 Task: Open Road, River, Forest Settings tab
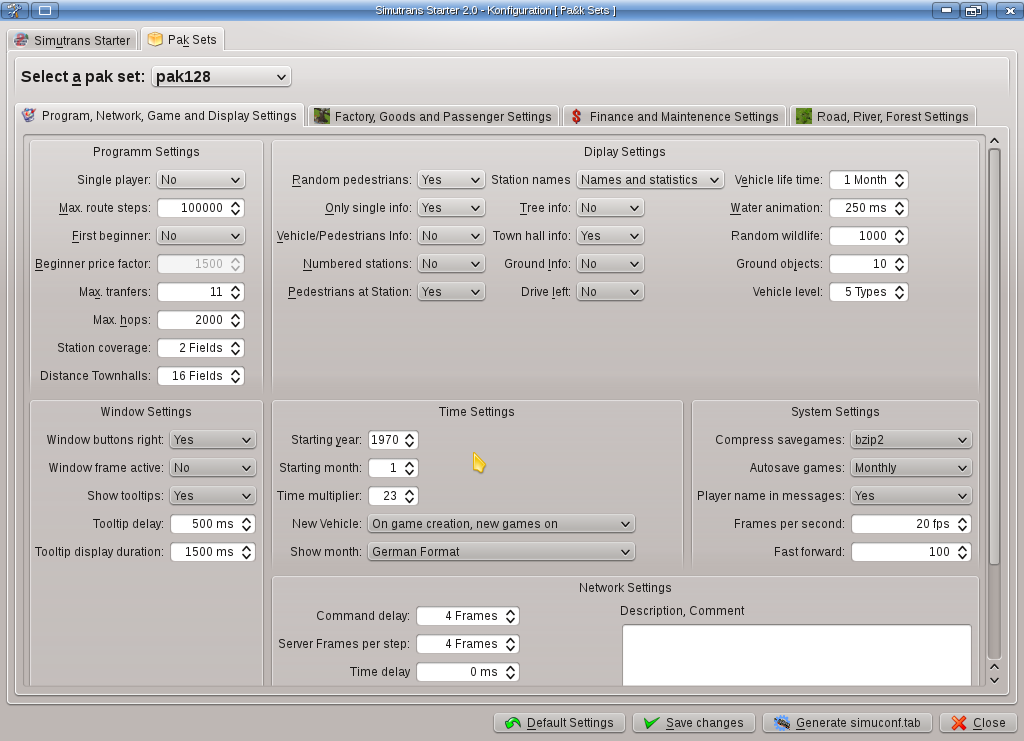point(883,116)
